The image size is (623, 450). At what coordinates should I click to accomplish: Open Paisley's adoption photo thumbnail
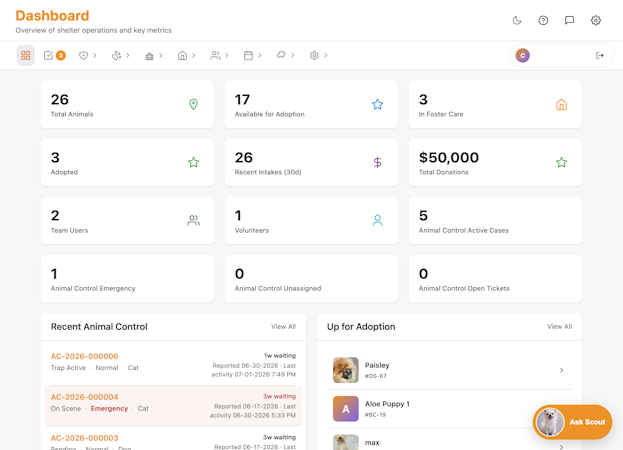point(346,370)
